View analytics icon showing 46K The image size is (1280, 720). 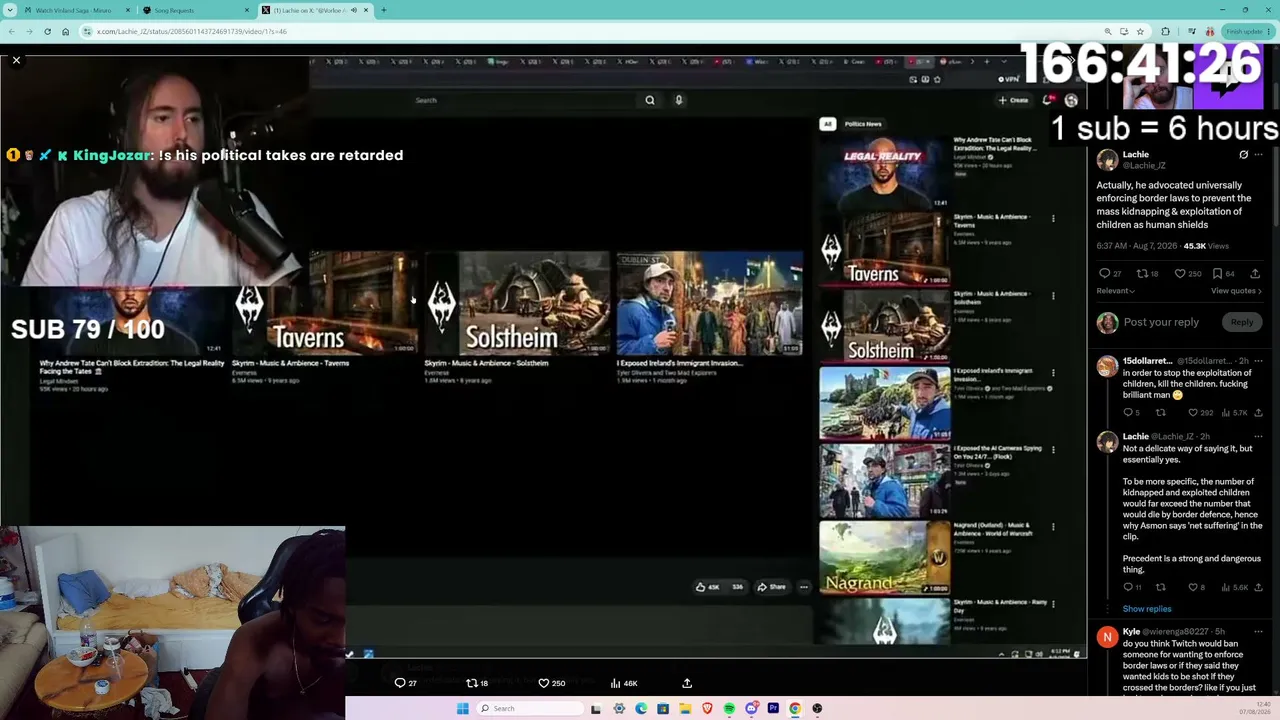click(x=616, y=683)
